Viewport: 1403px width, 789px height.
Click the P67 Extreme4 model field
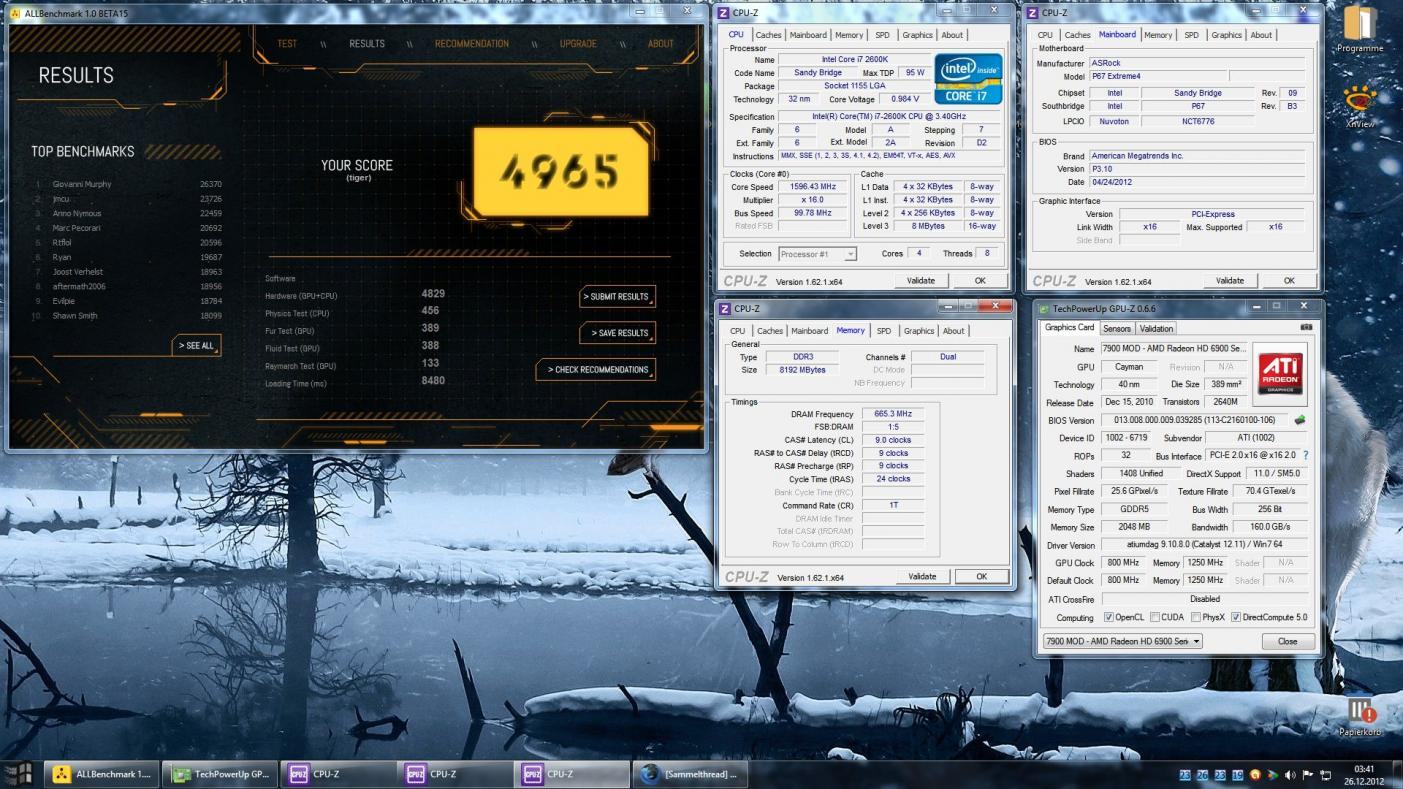(1158, 76)
